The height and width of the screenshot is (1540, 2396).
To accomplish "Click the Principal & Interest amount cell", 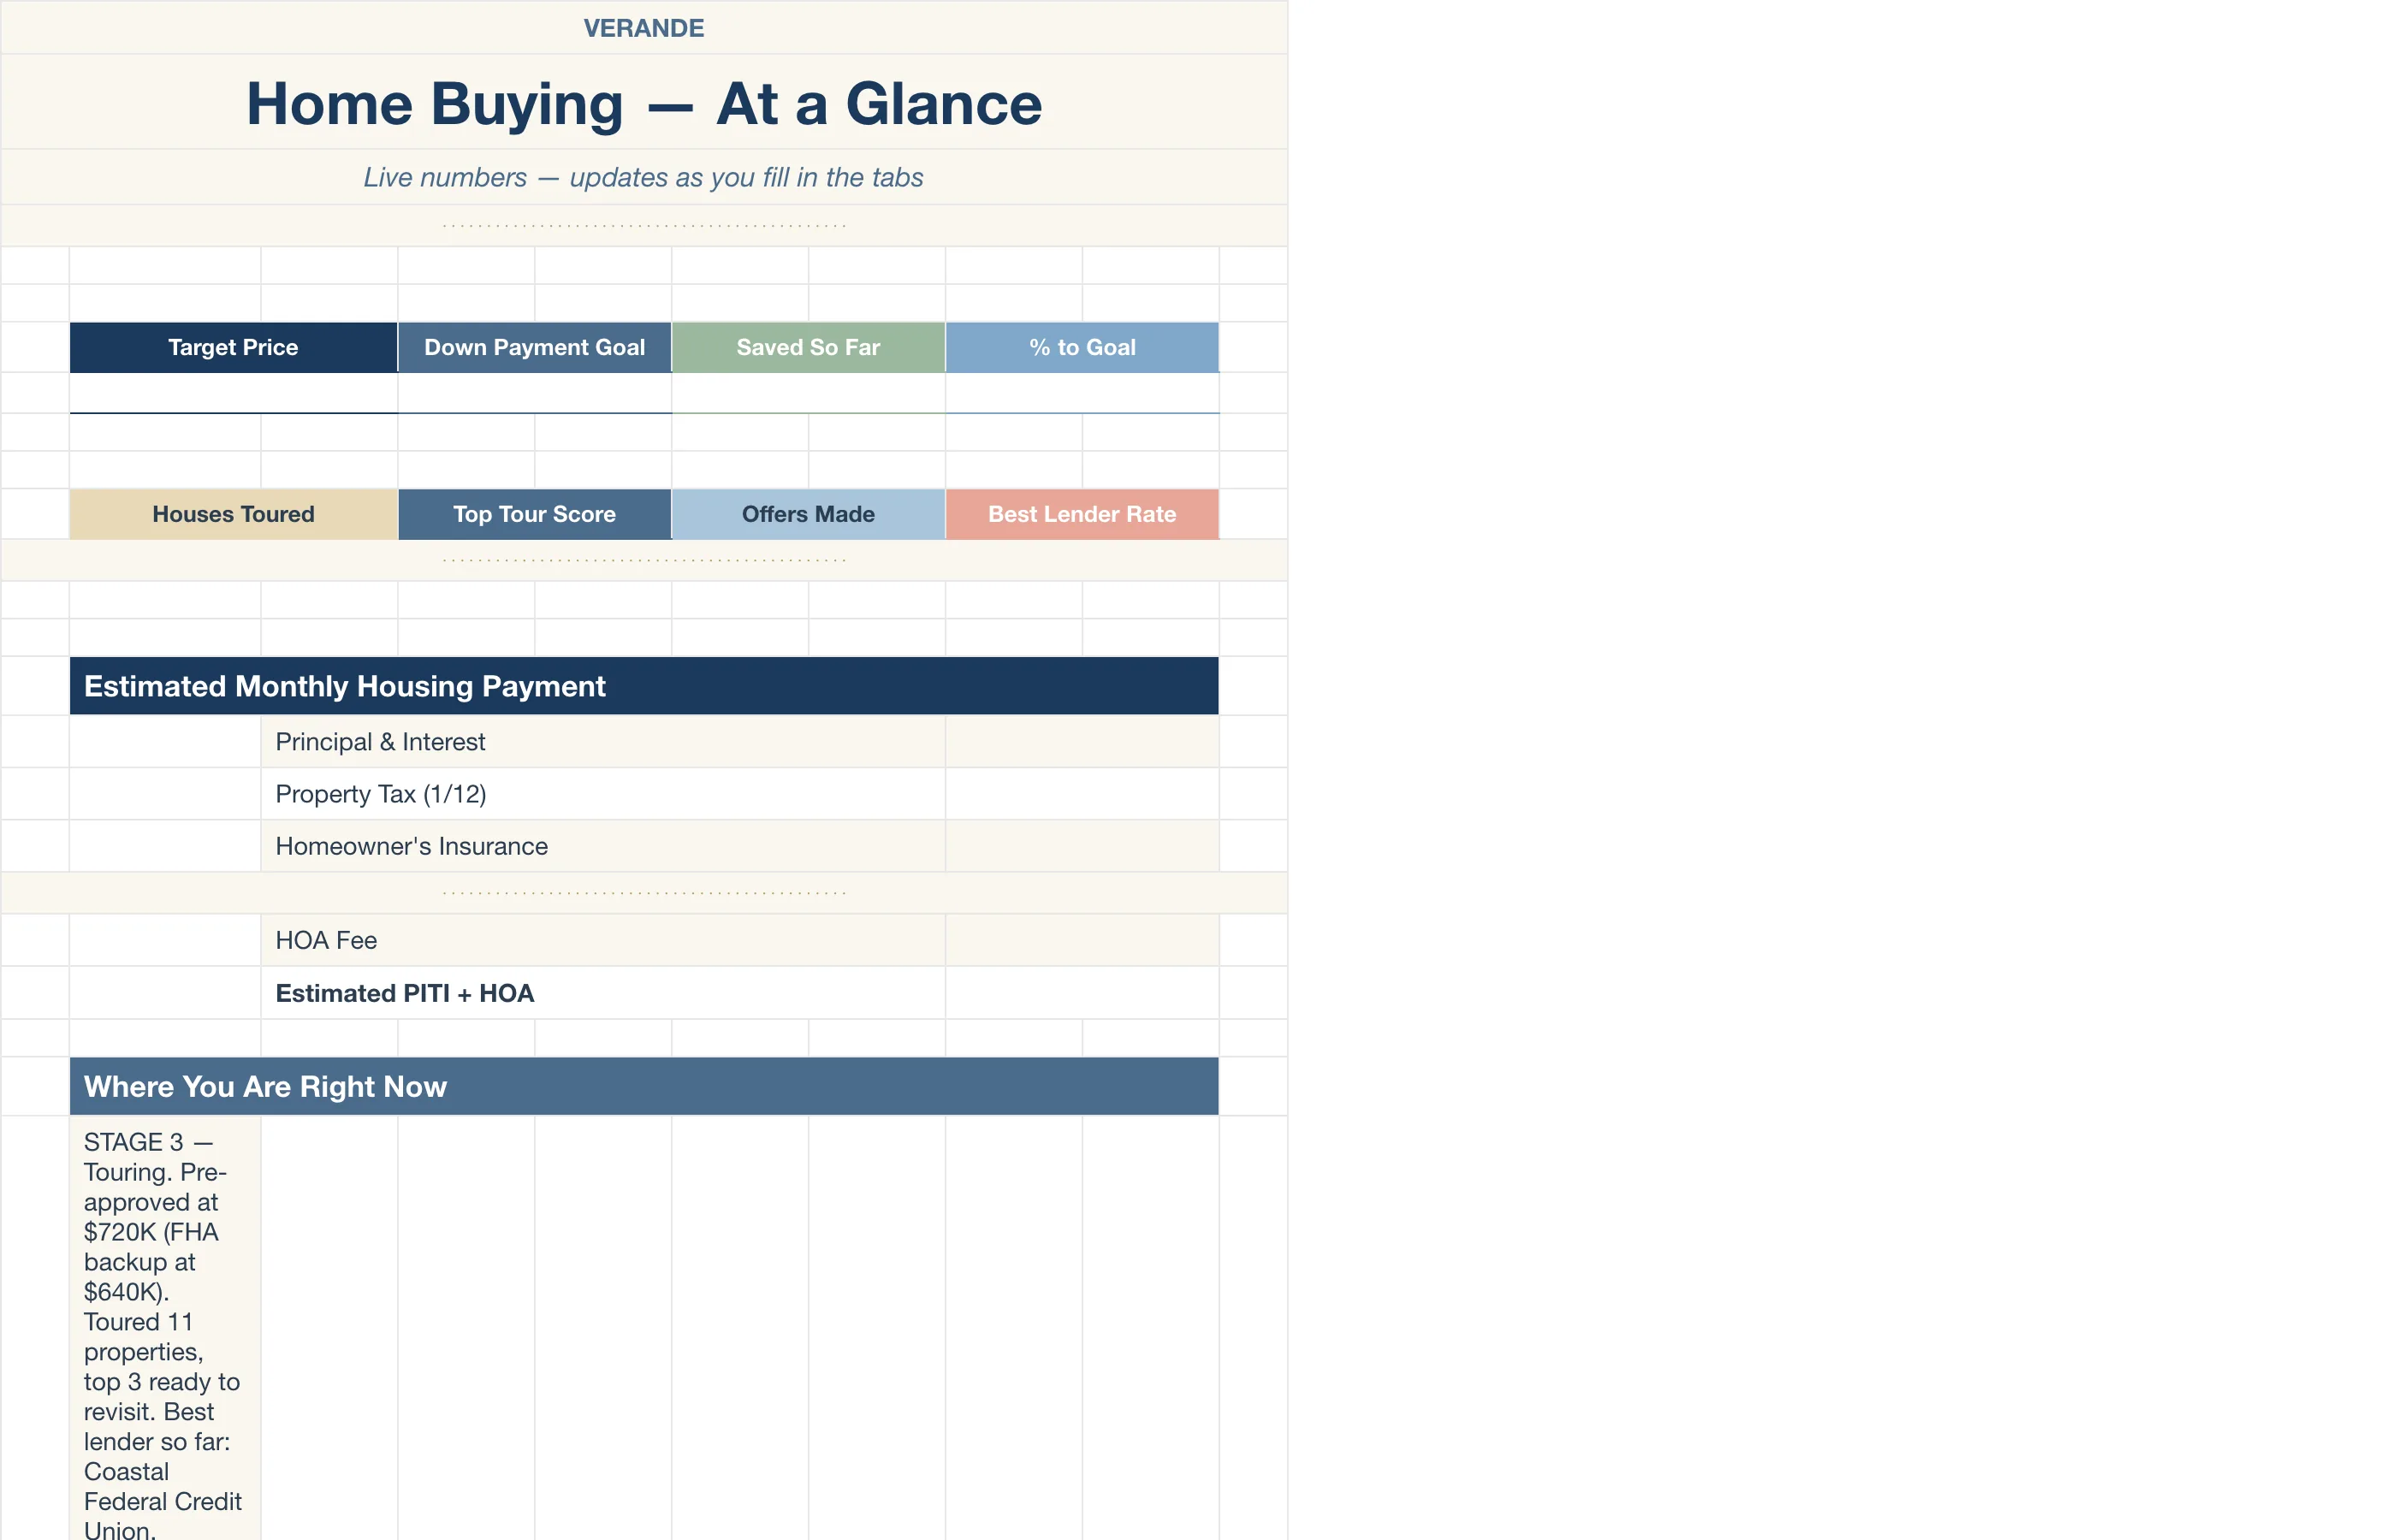I will [1082, 741].
